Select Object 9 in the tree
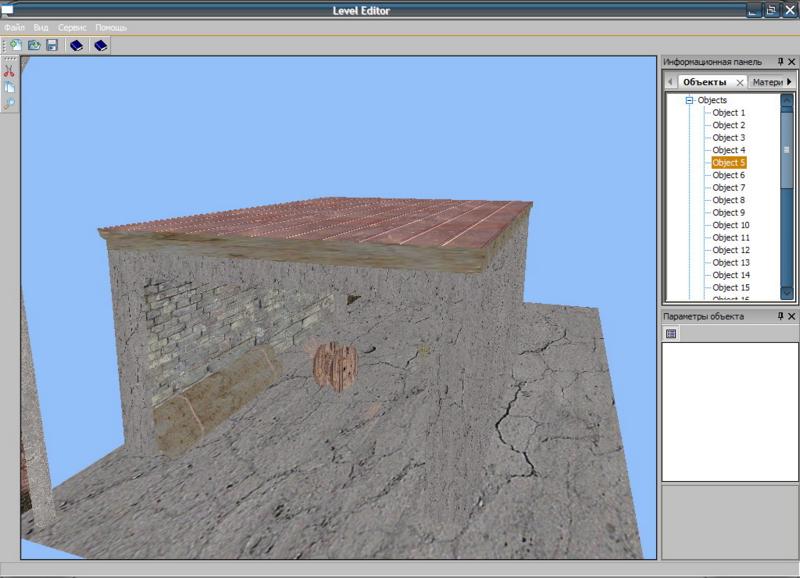 click(729, 213)
